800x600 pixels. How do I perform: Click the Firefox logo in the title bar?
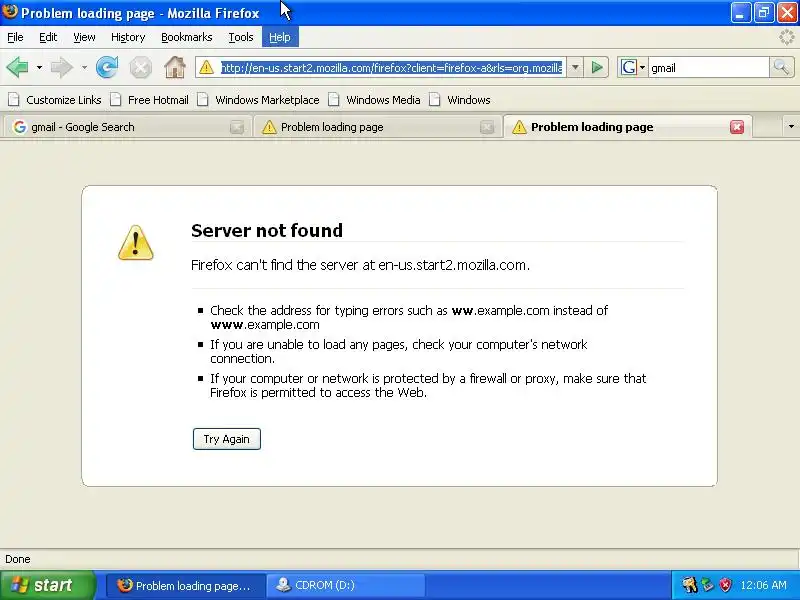[10, 12]
